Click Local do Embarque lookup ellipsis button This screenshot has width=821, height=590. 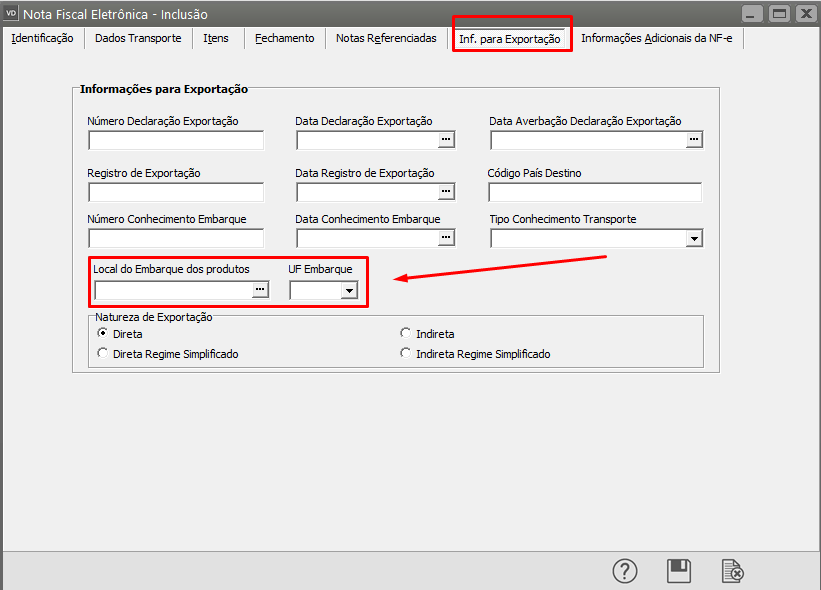click(260, 290)
